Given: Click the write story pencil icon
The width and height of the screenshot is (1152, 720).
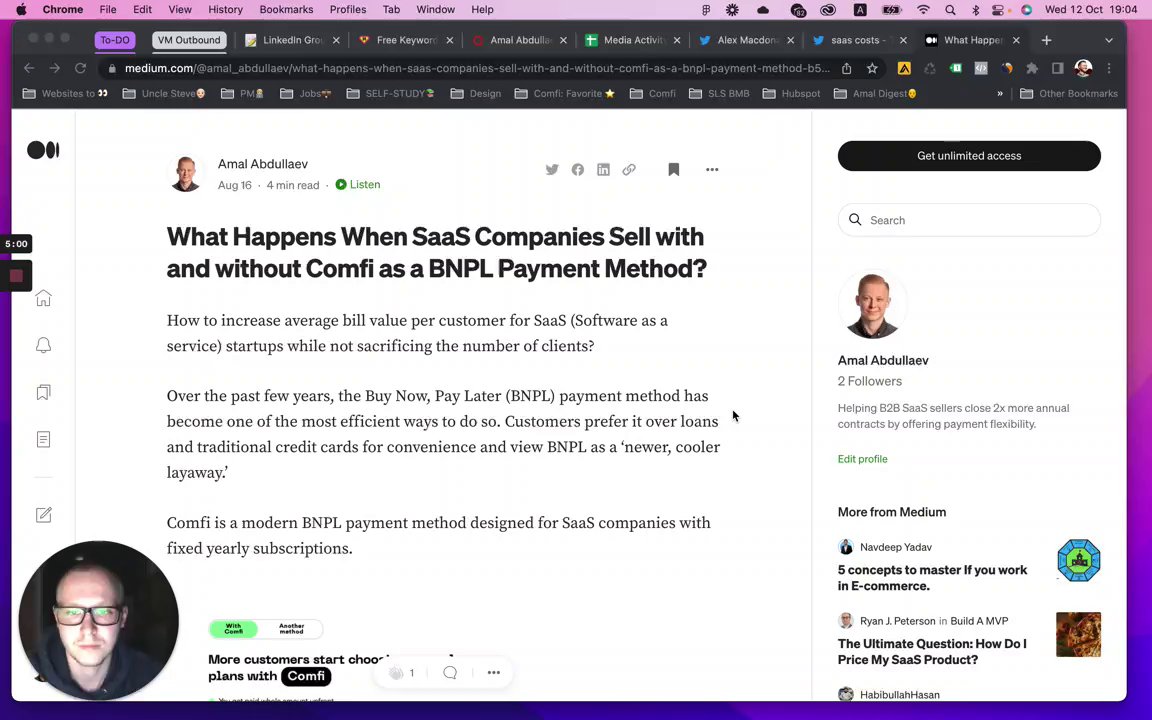Looking at the screenshot, I should tap(43, 514).
